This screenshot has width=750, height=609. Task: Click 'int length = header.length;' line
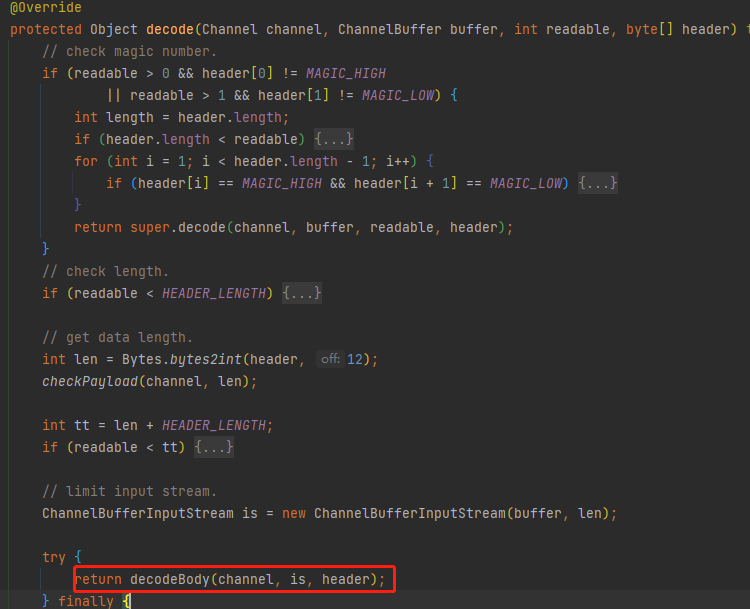182,118
